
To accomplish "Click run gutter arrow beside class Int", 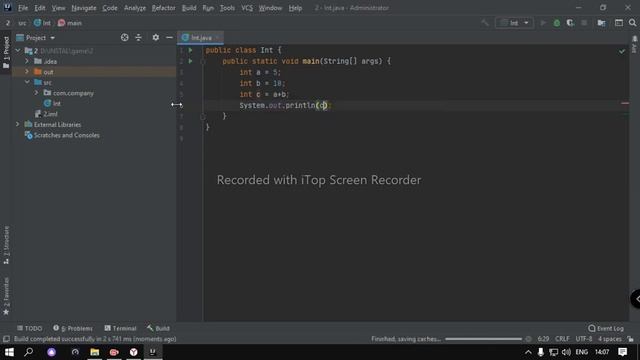I will 190,50.
